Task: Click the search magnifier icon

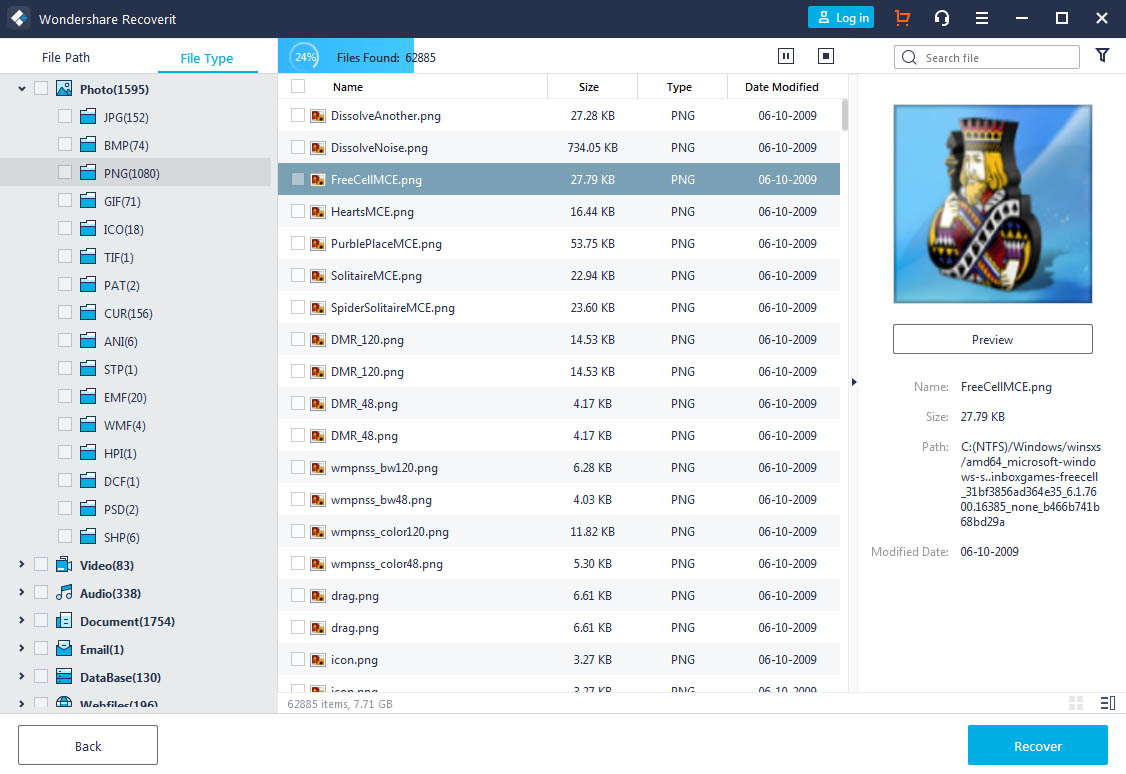Action: pyautogui.click(x=909, y=57)
